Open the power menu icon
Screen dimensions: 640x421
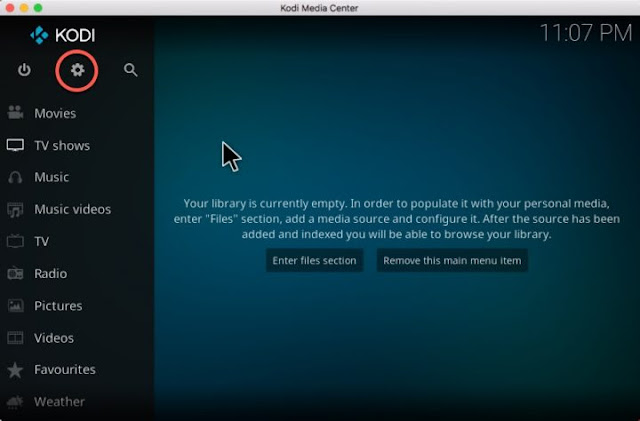pyautogui.click(x=24, y=70)
